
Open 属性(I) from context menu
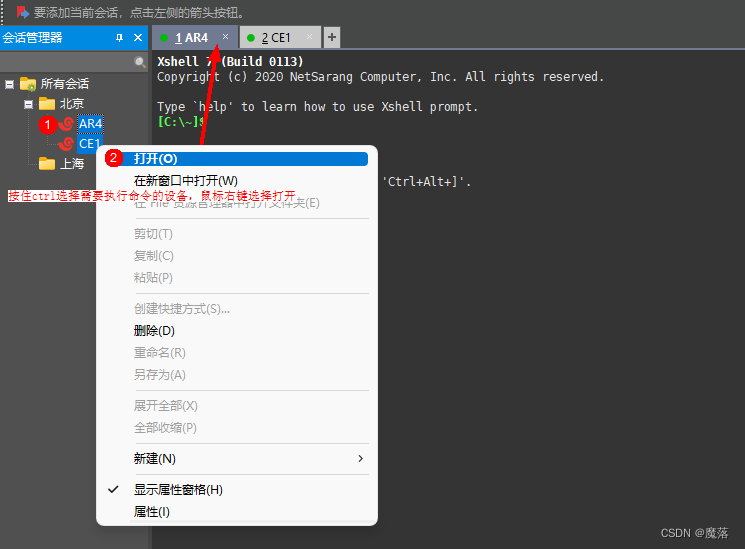(152, 512)
